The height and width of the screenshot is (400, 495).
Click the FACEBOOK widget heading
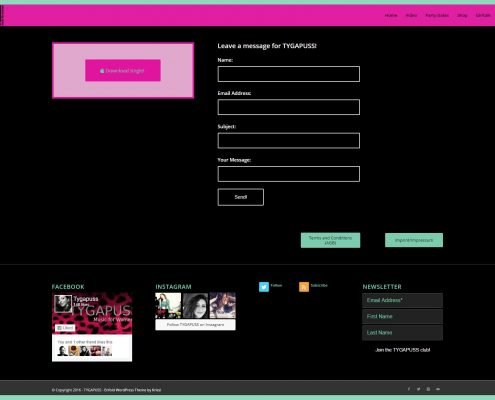(68, 287)
